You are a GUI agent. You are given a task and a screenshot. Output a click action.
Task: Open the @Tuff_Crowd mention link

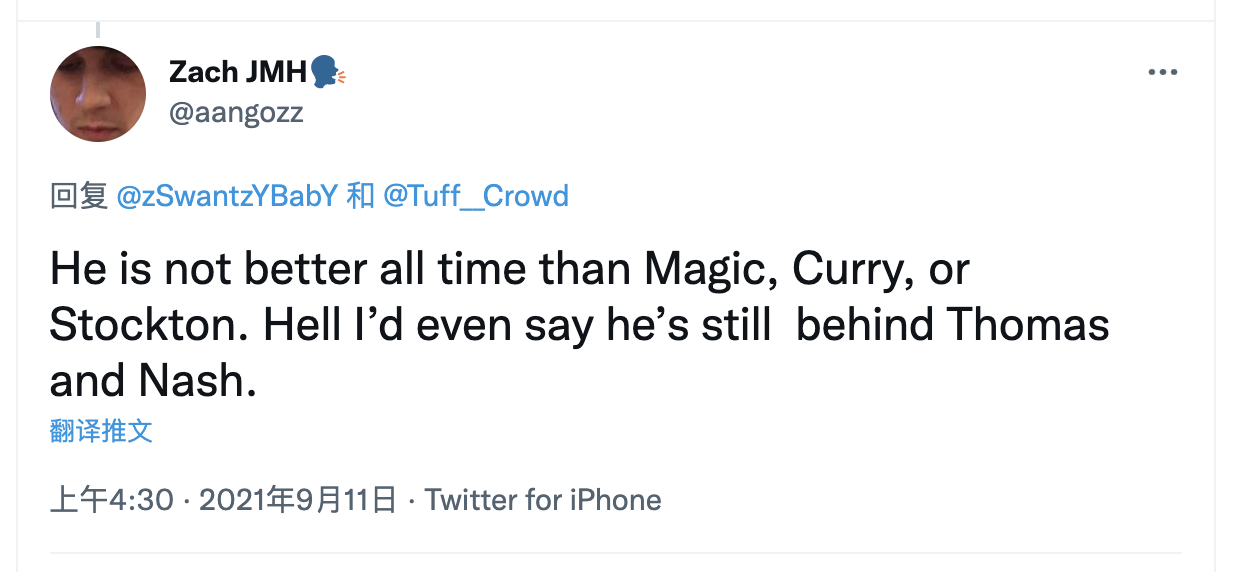coord(476,195)
